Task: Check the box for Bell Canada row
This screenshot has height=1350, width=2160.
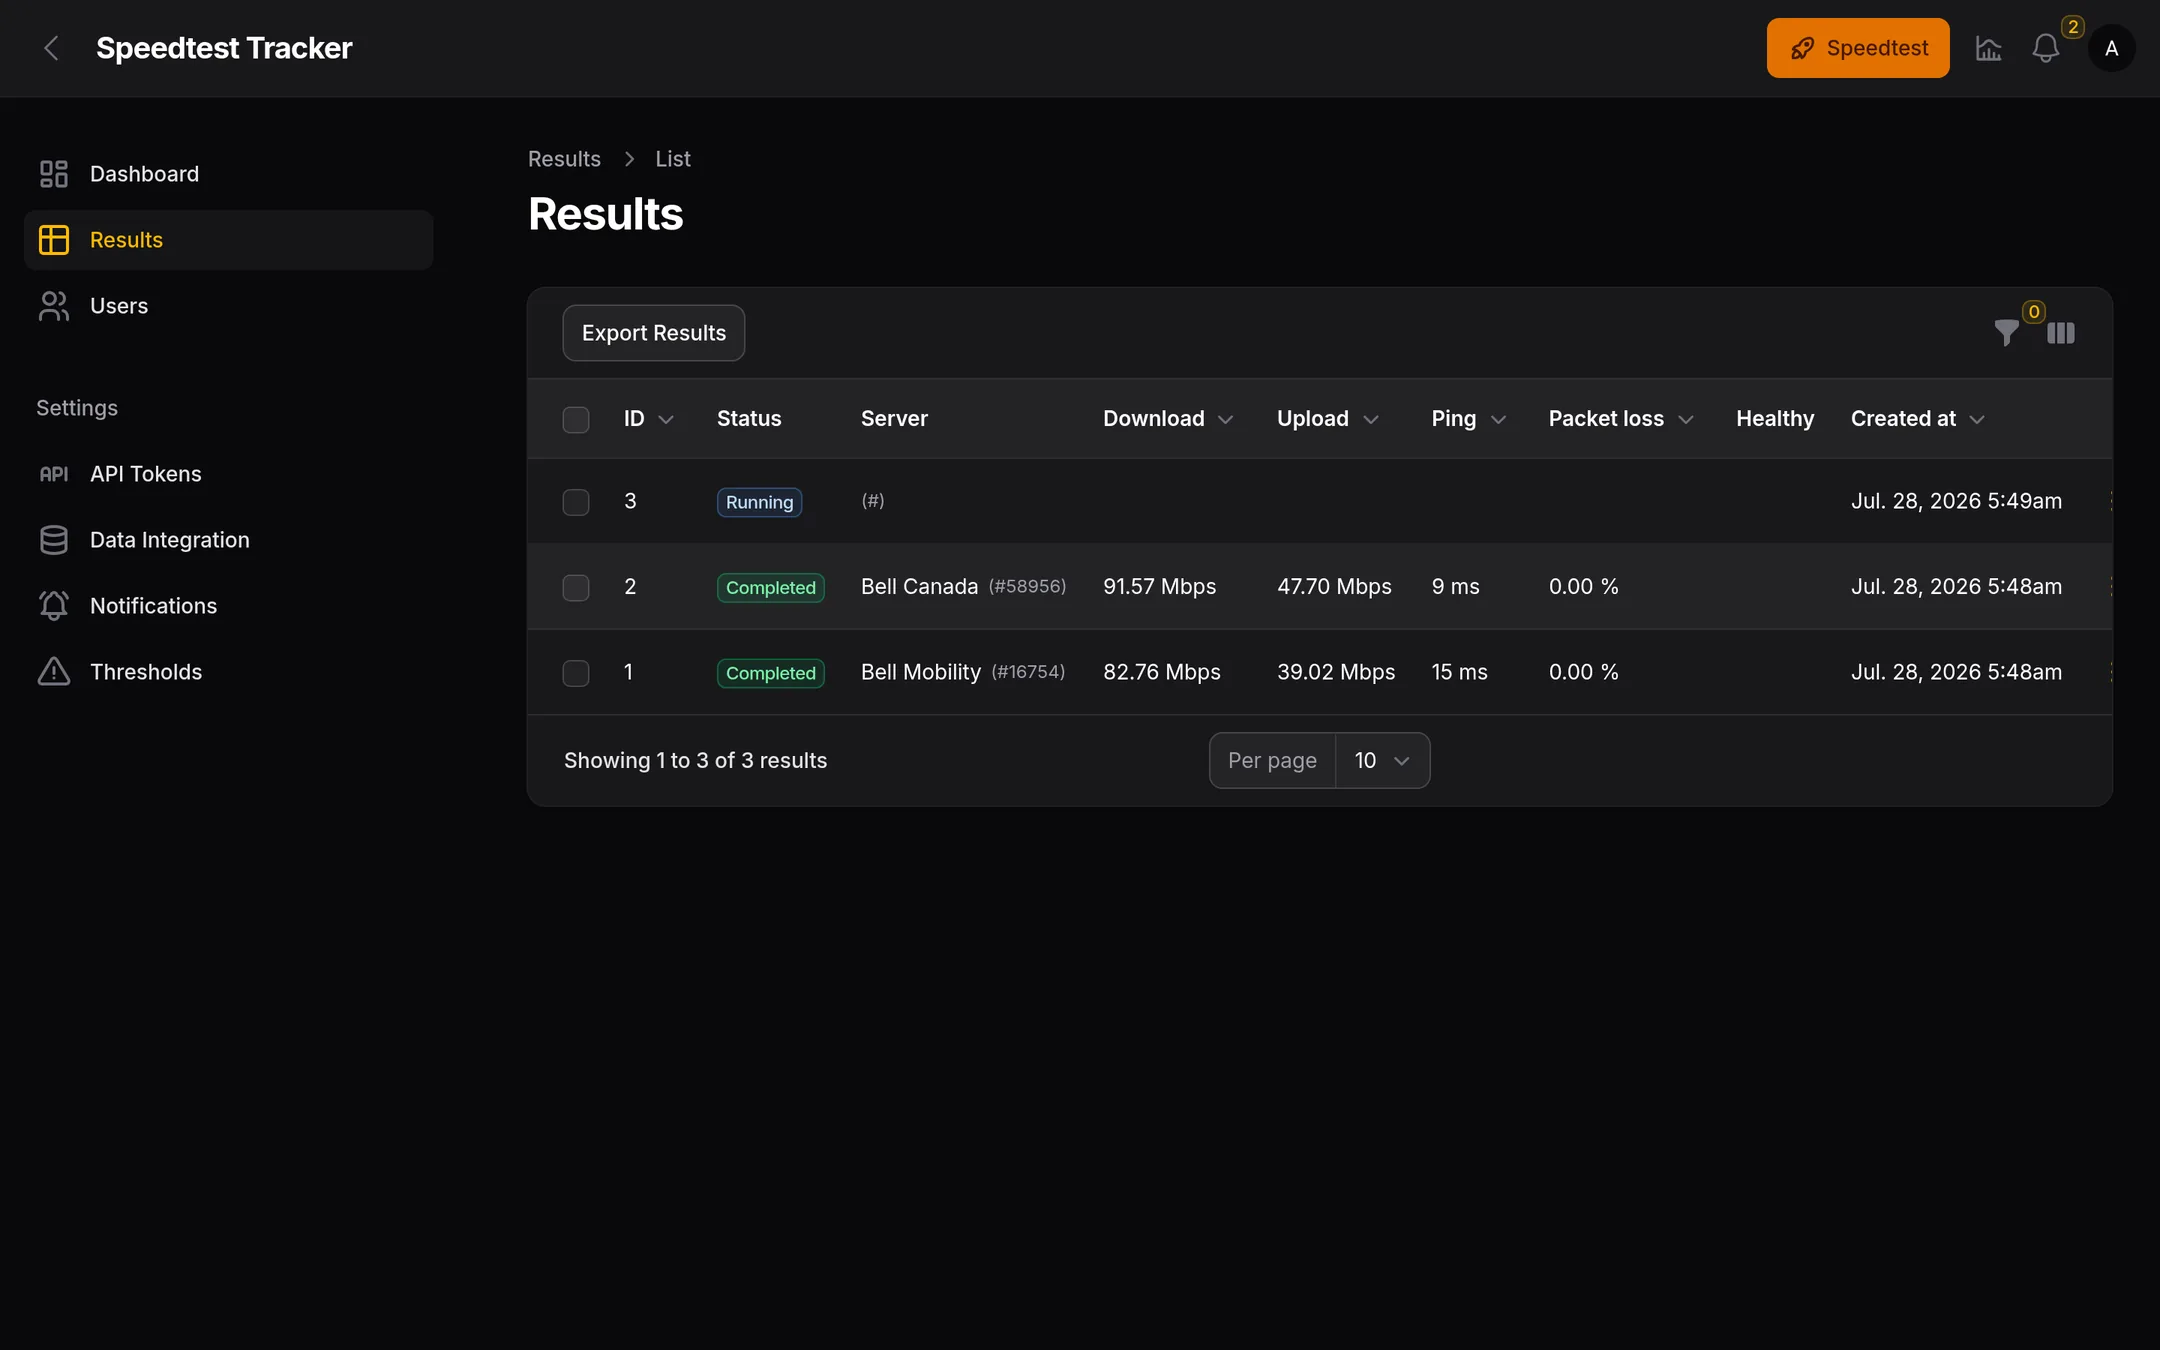Action: (576, 587)
